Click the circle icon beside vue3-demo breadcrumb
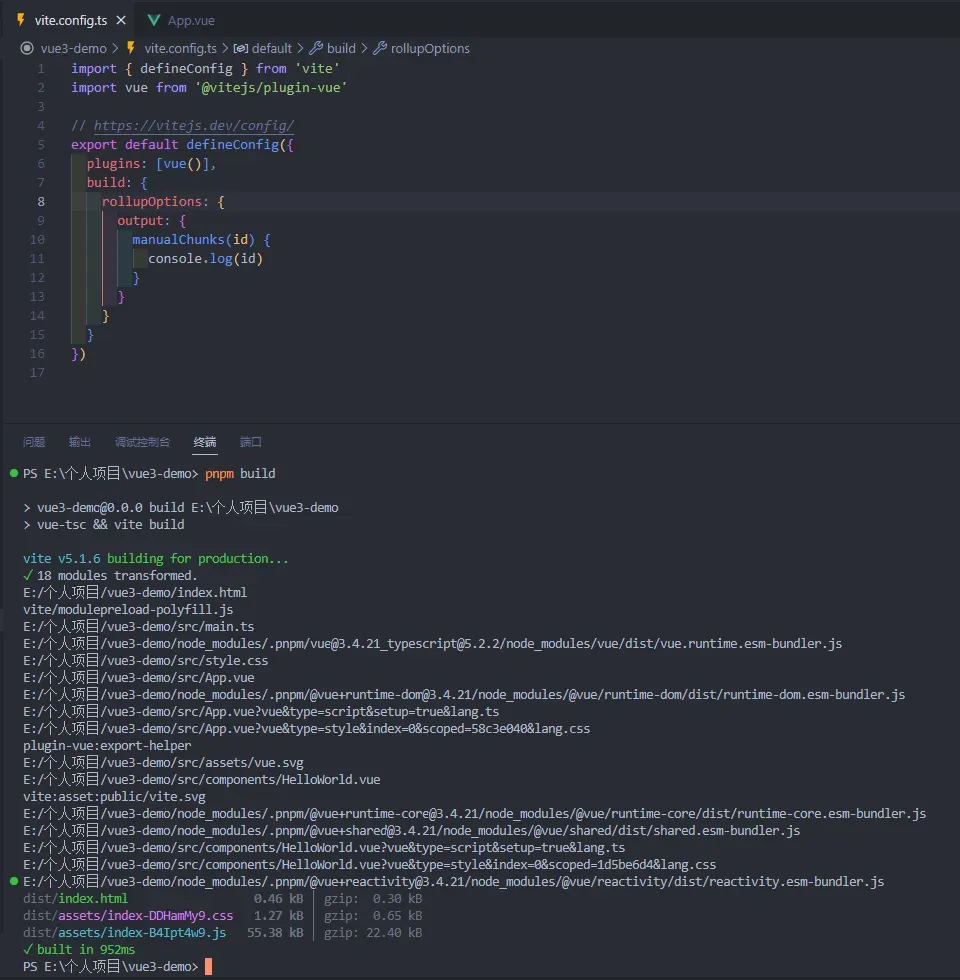 (x=27, y=48)
